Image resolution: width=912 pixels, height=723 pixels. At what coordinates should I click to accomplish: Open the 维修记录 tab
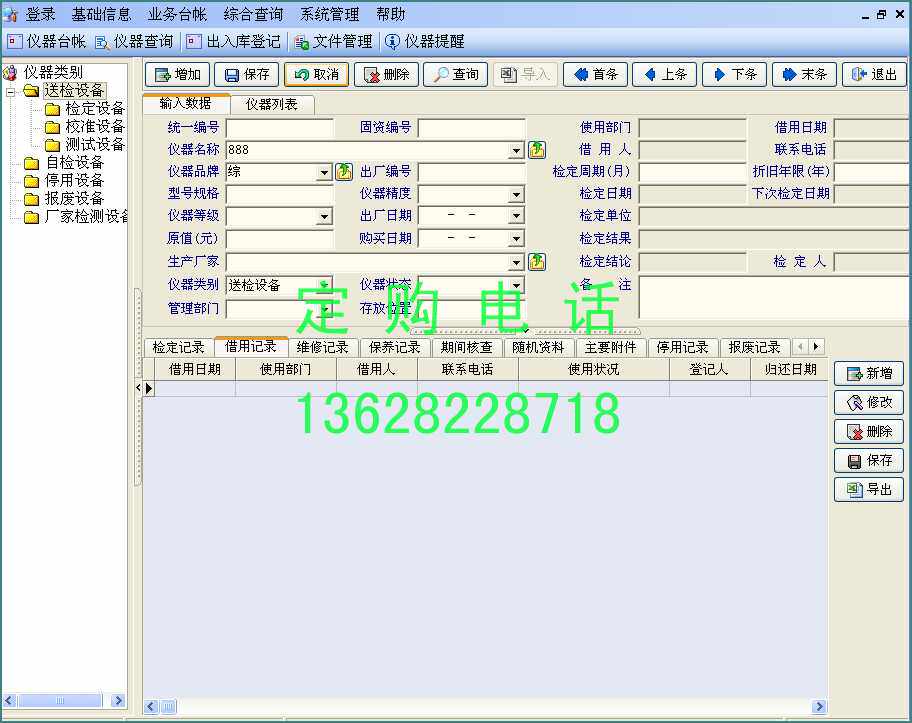tap(322, 348)
